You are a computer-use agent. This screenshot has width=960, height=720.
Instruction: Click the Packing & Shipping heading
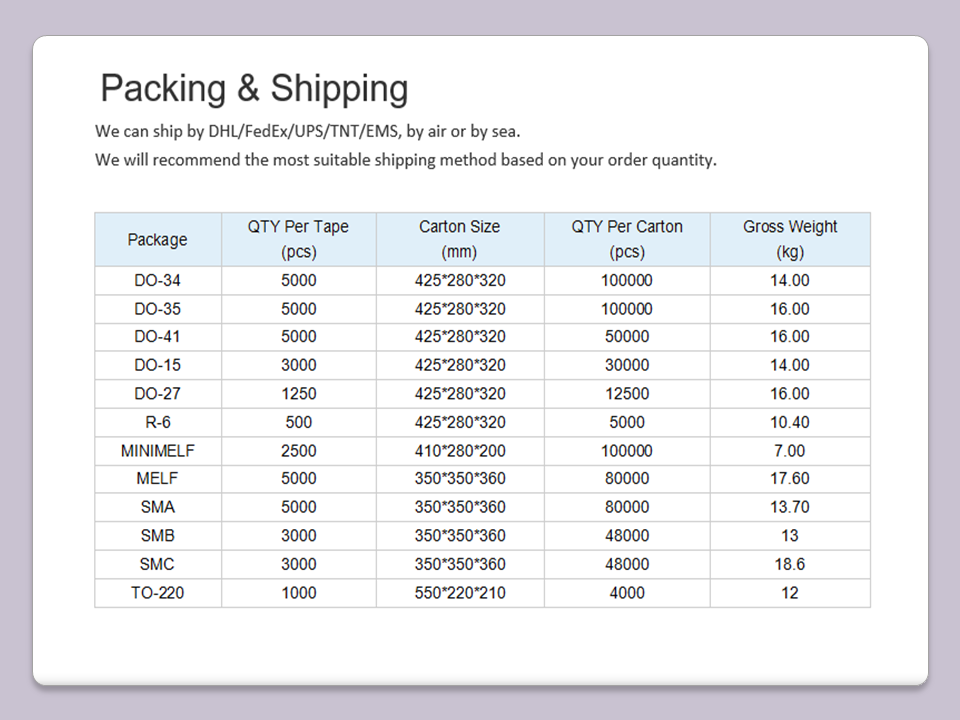coord(254,89)
